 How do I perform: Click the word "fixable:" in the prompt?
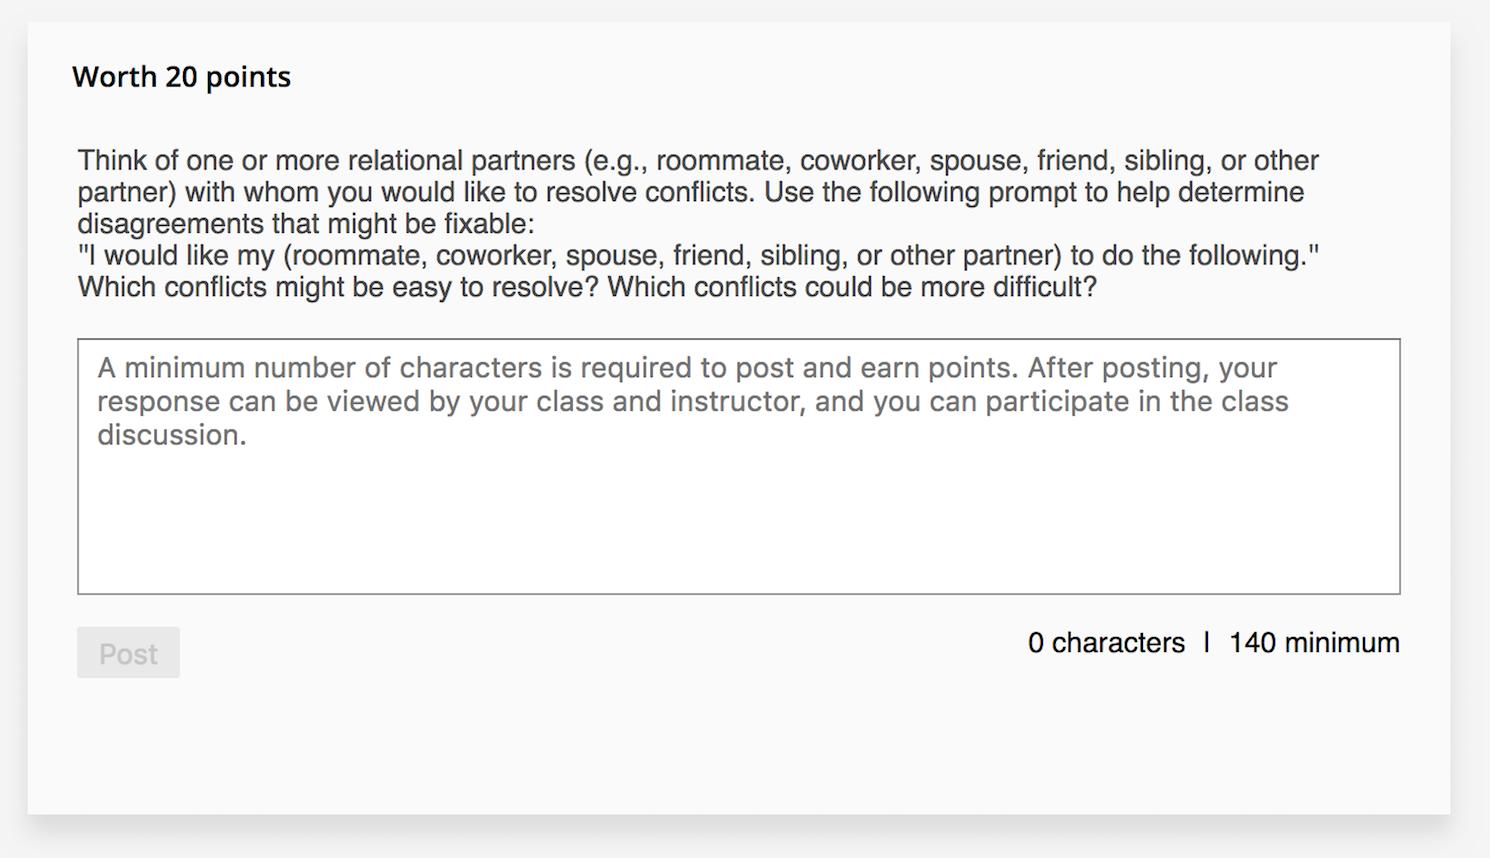click(489, 223)
